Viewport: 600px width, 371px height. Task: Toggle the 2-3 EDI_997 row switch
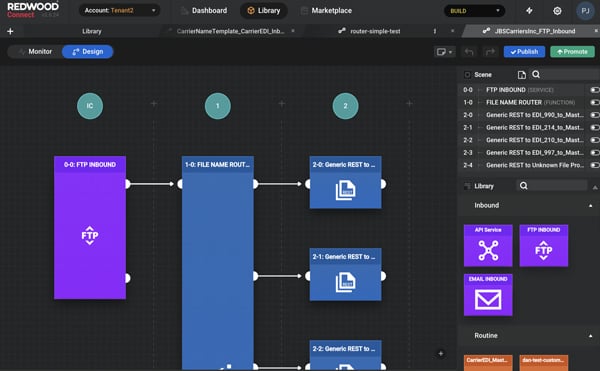tap(595, 153)
